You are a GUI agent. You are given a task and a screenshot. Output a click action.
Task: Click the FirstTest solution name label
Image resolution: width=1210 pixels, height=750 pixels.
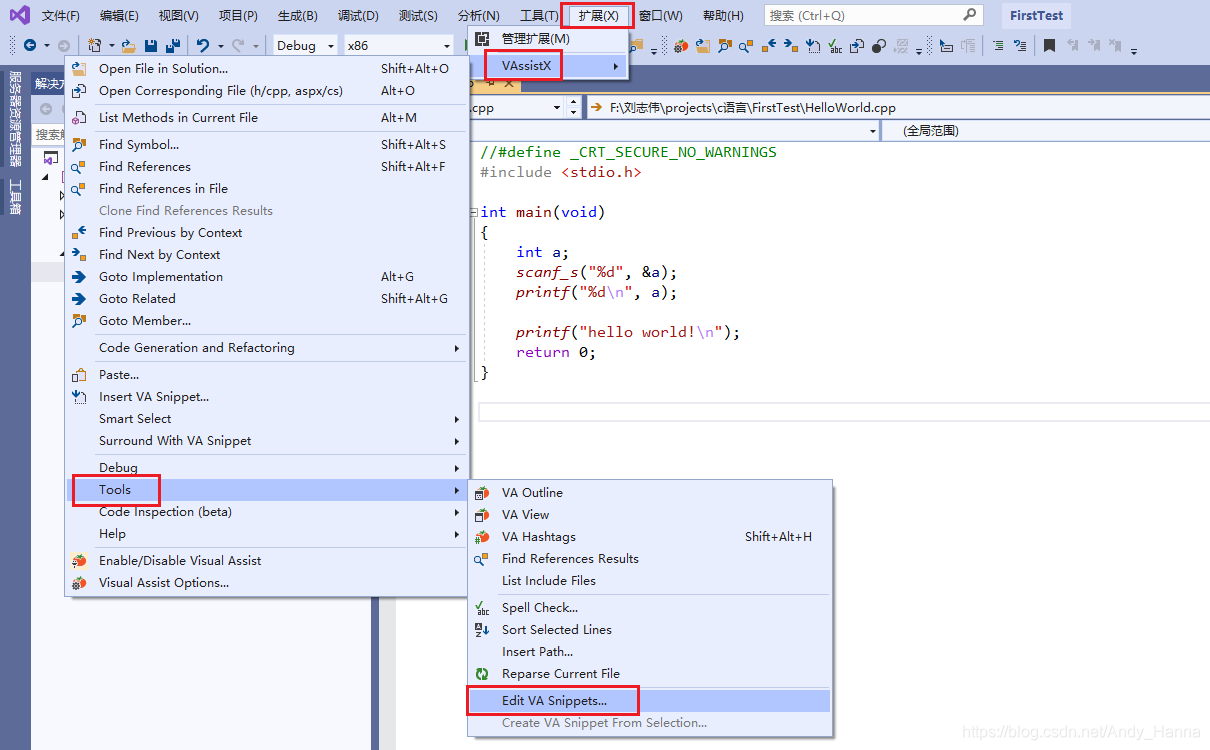tap(1036, 16)
